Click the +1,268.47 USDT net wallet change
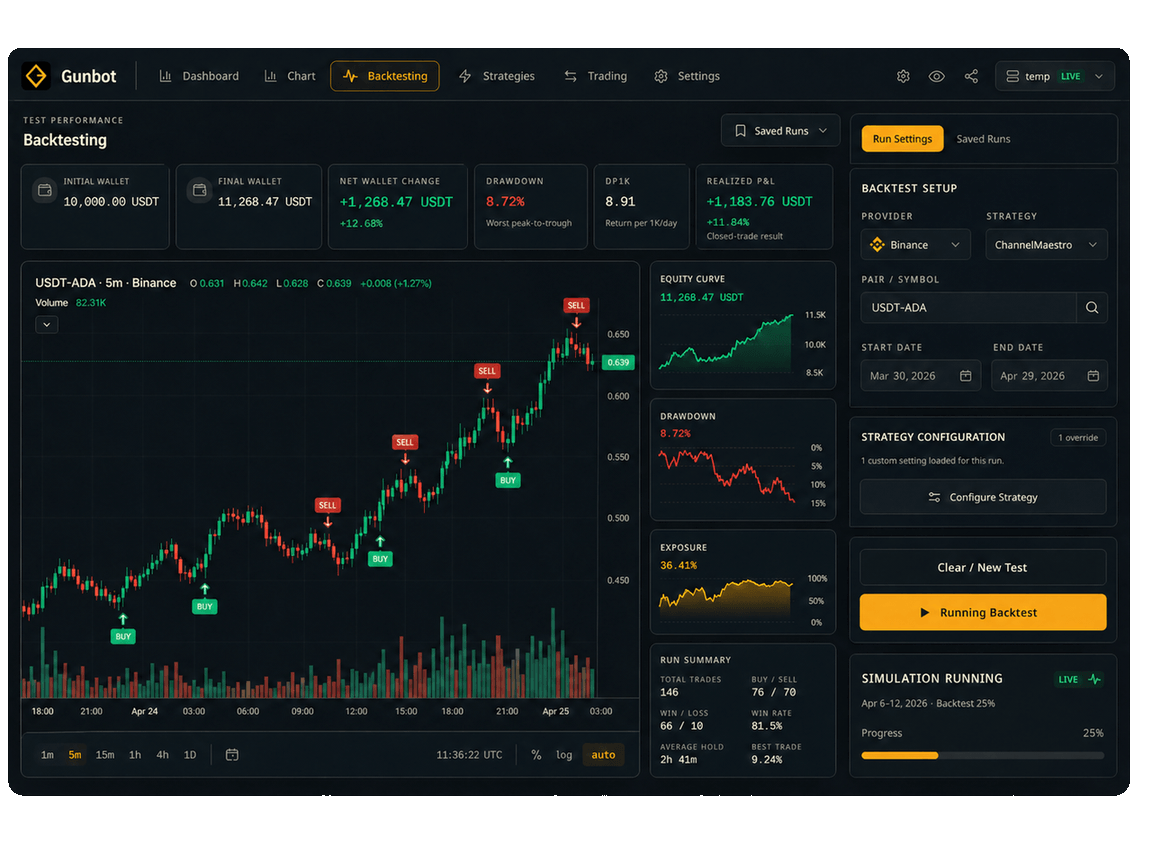1152x864 pixels. 396,202
